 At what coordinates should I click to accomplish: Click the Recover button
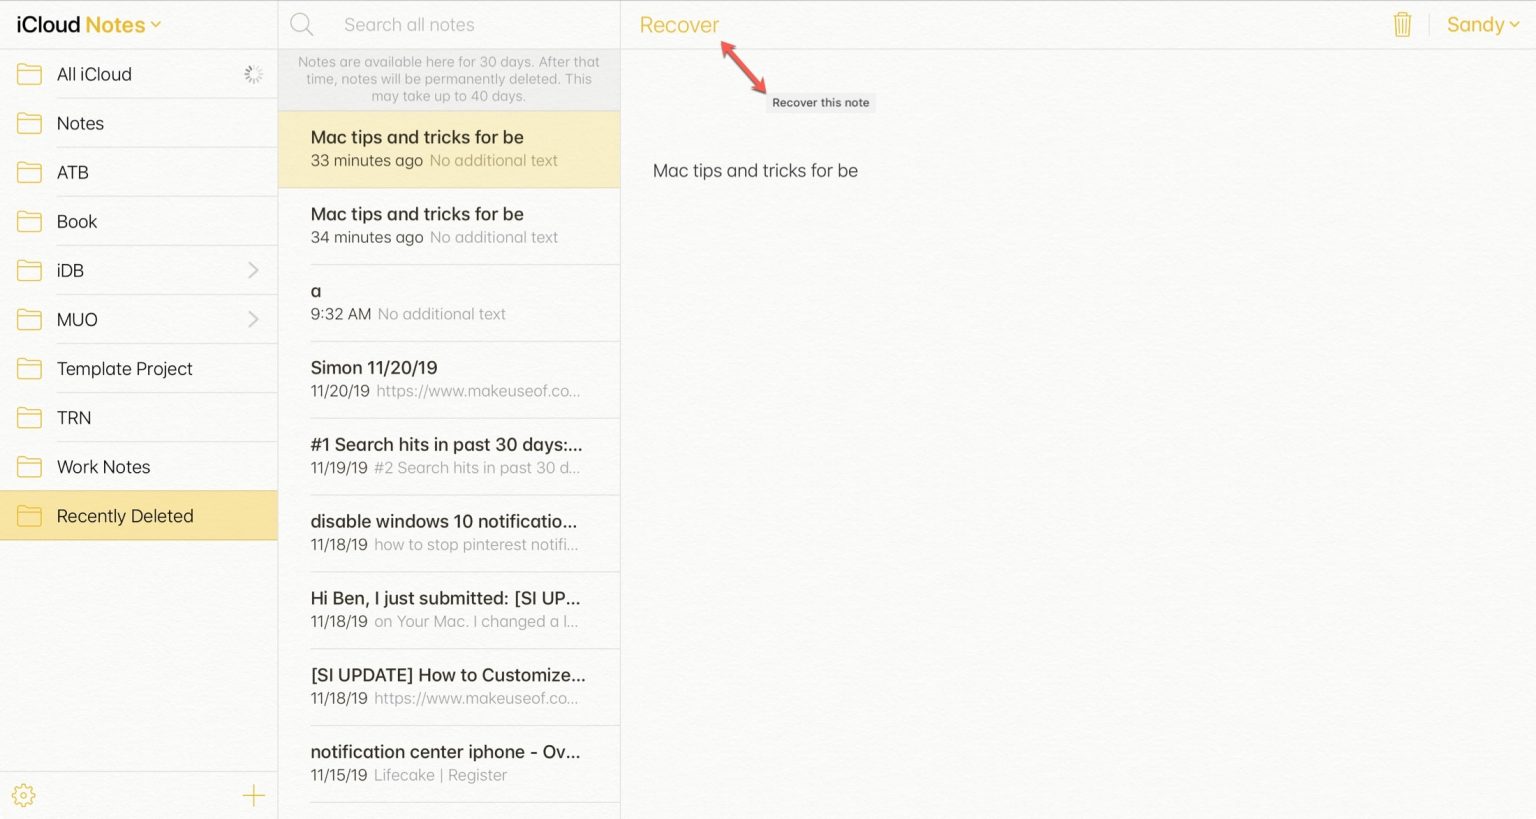click(679, 25)
